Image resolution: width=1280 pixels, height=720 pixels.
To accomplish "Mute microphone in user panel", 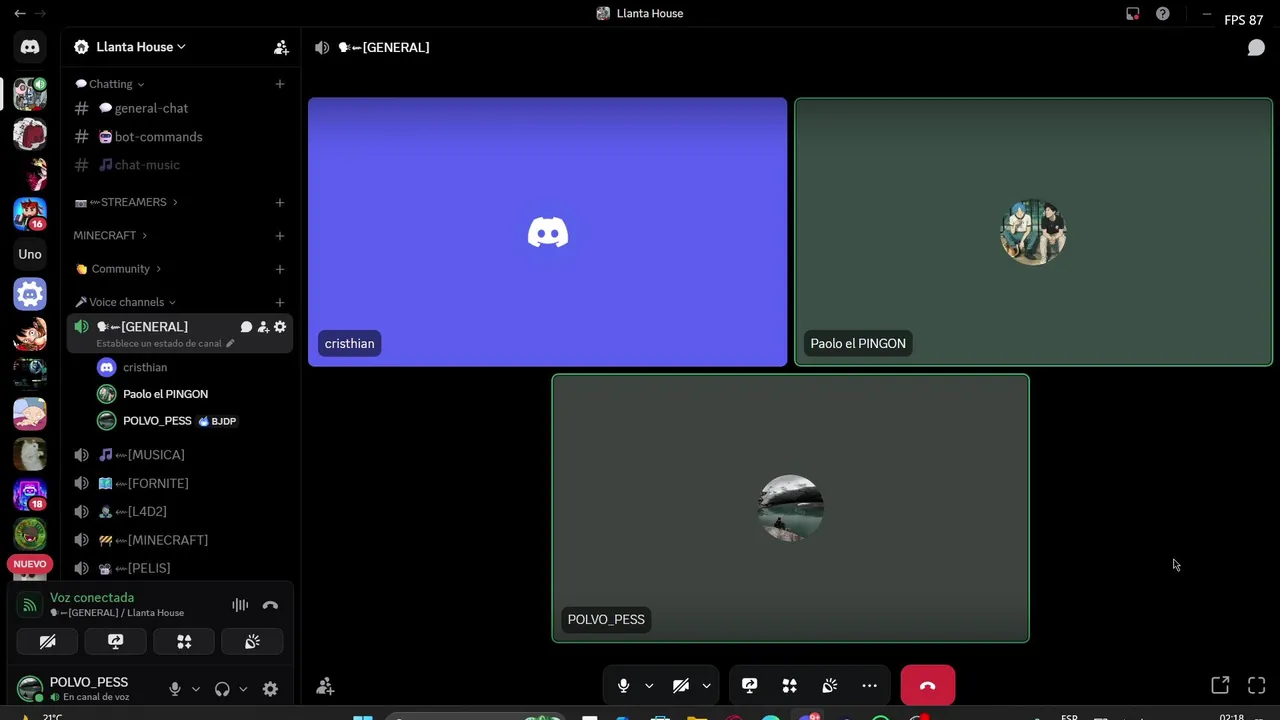I will coord(175,689).
